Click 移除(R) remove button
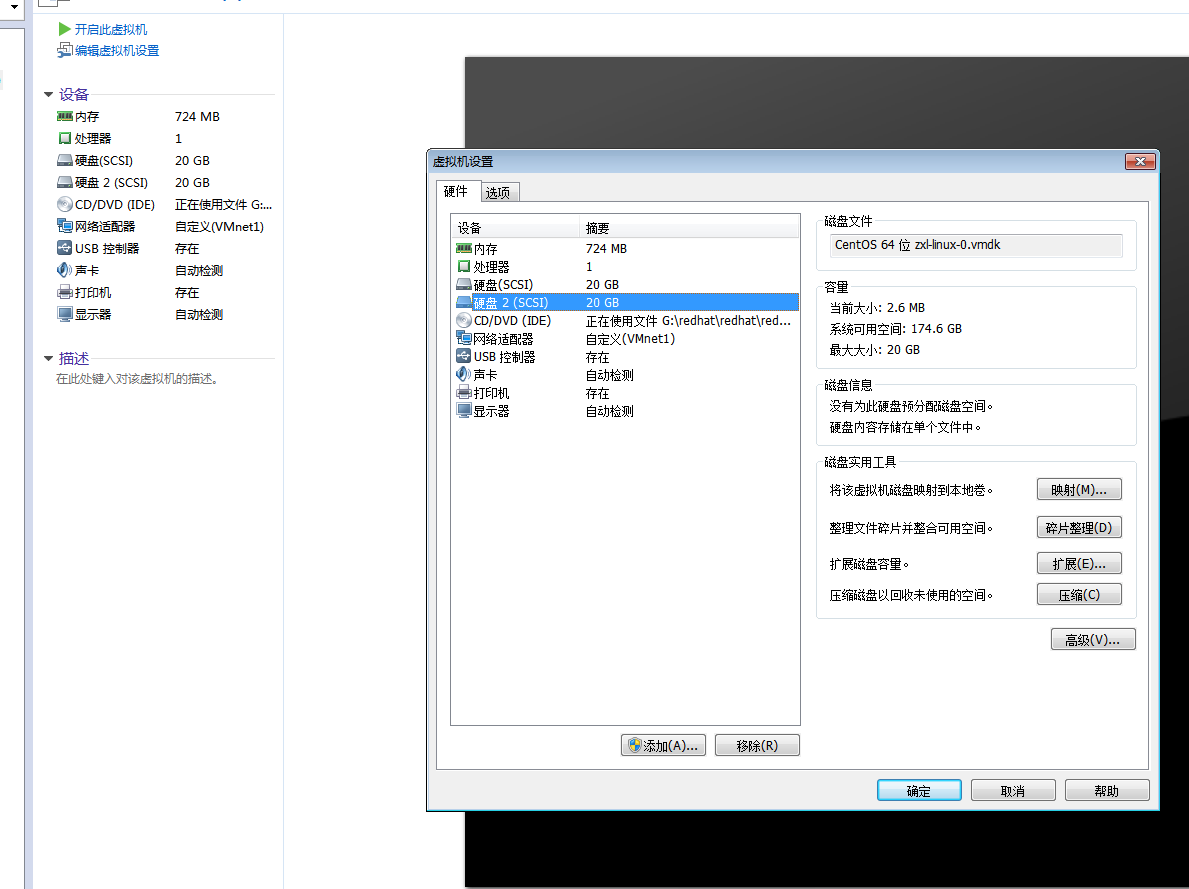The height and width of the screenshot is (889, 1189). (757, 746)
